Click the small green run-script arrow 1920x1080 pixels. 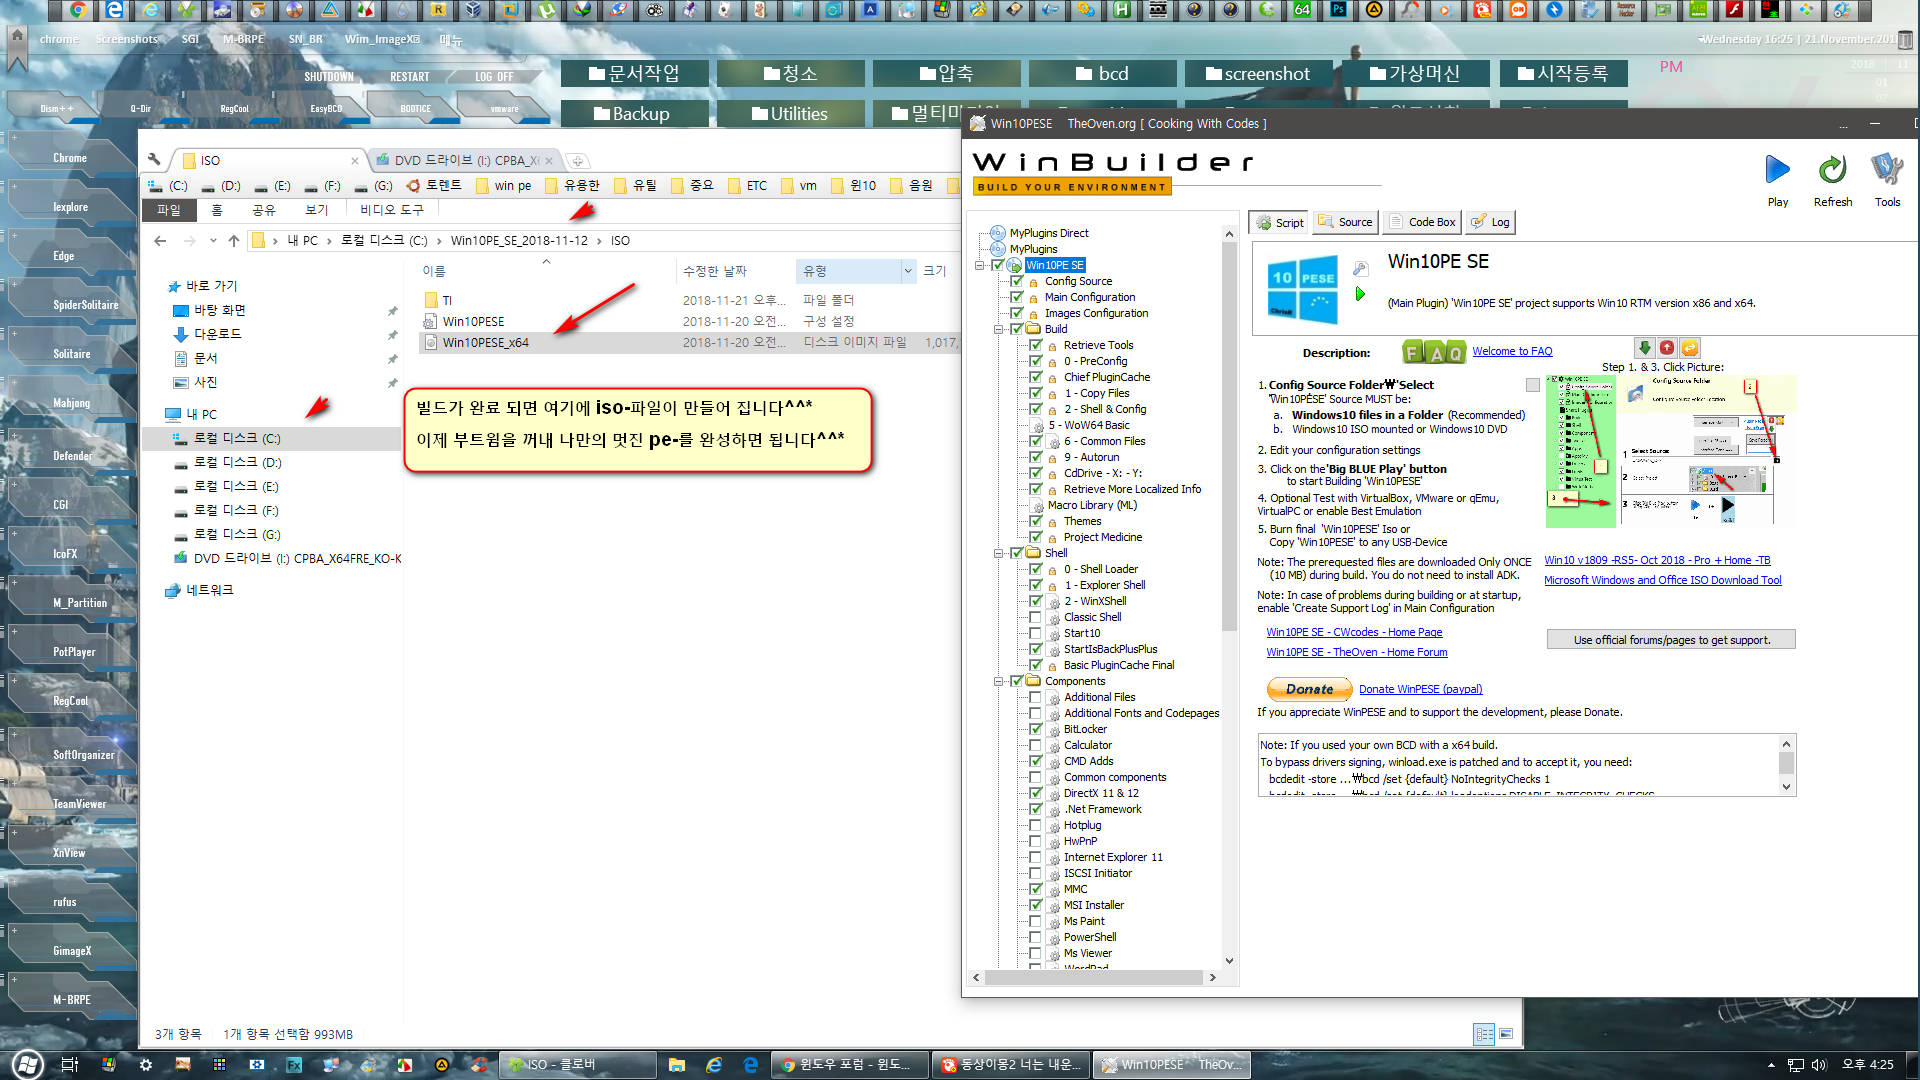pyautogui.click(x=1360, y=294)
